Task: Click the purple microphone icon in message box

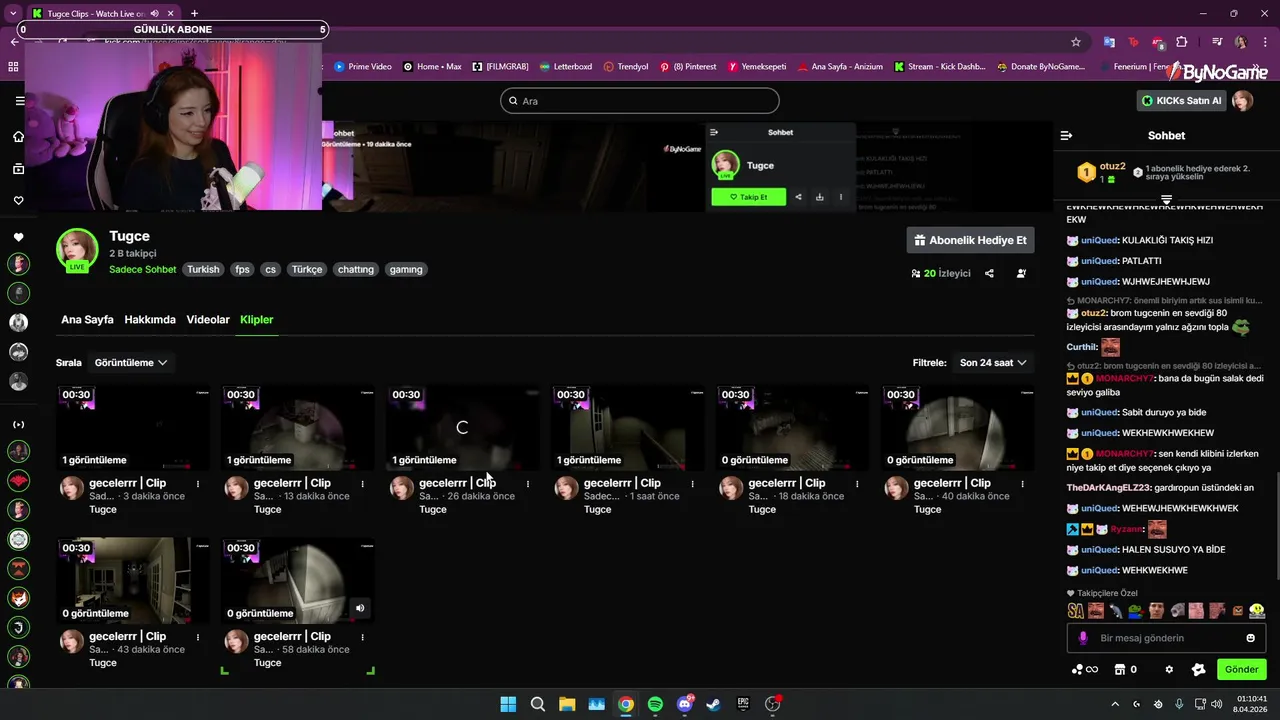Action: pos(1083,638)
